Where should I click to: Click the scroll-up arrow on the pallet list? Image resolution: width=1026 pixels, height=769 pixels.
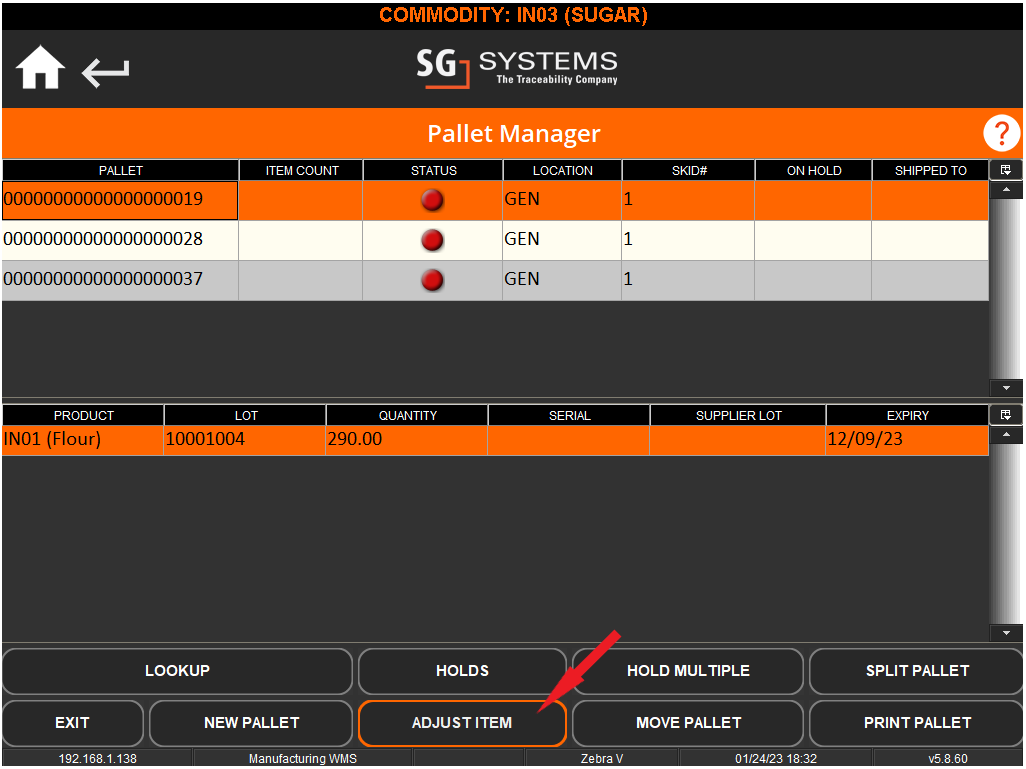(1006, 189)
